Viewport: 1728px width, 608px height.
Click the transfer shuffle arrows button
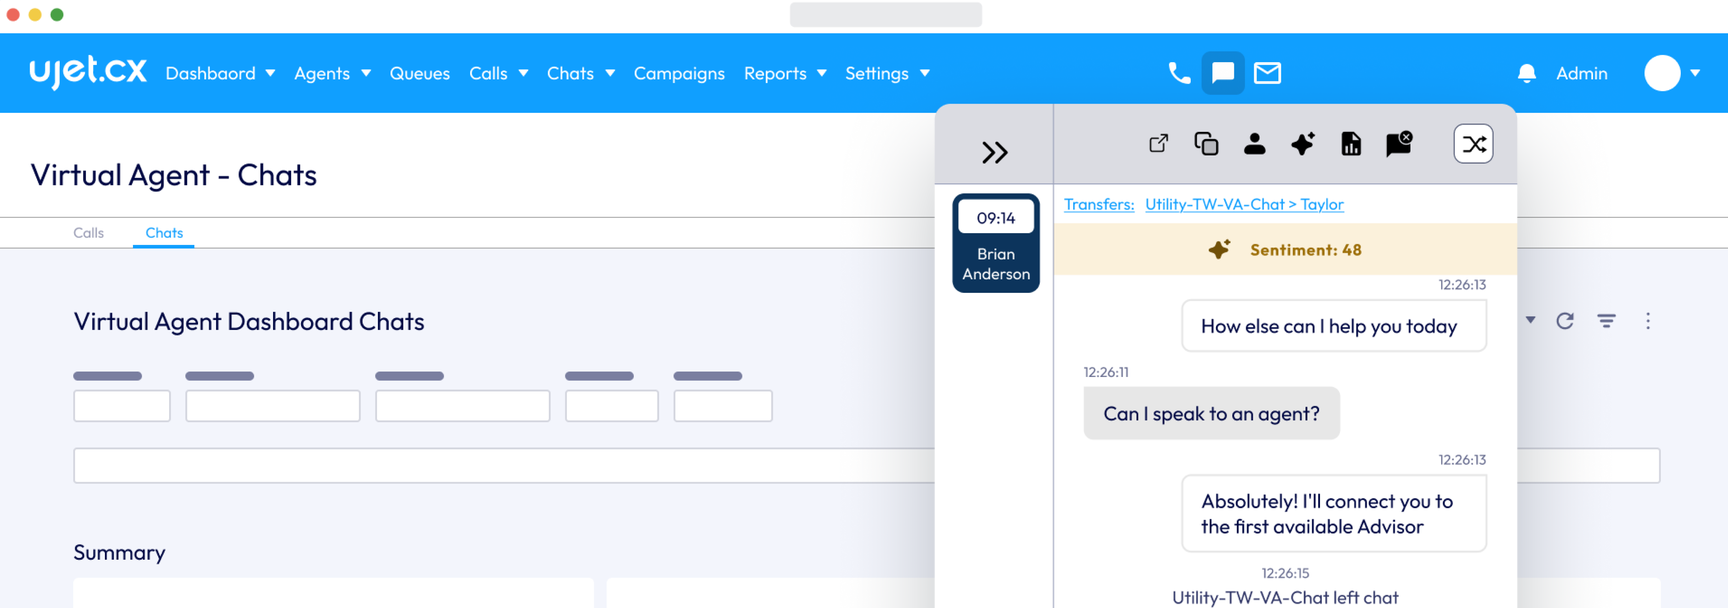click(x=1473, y=144)
